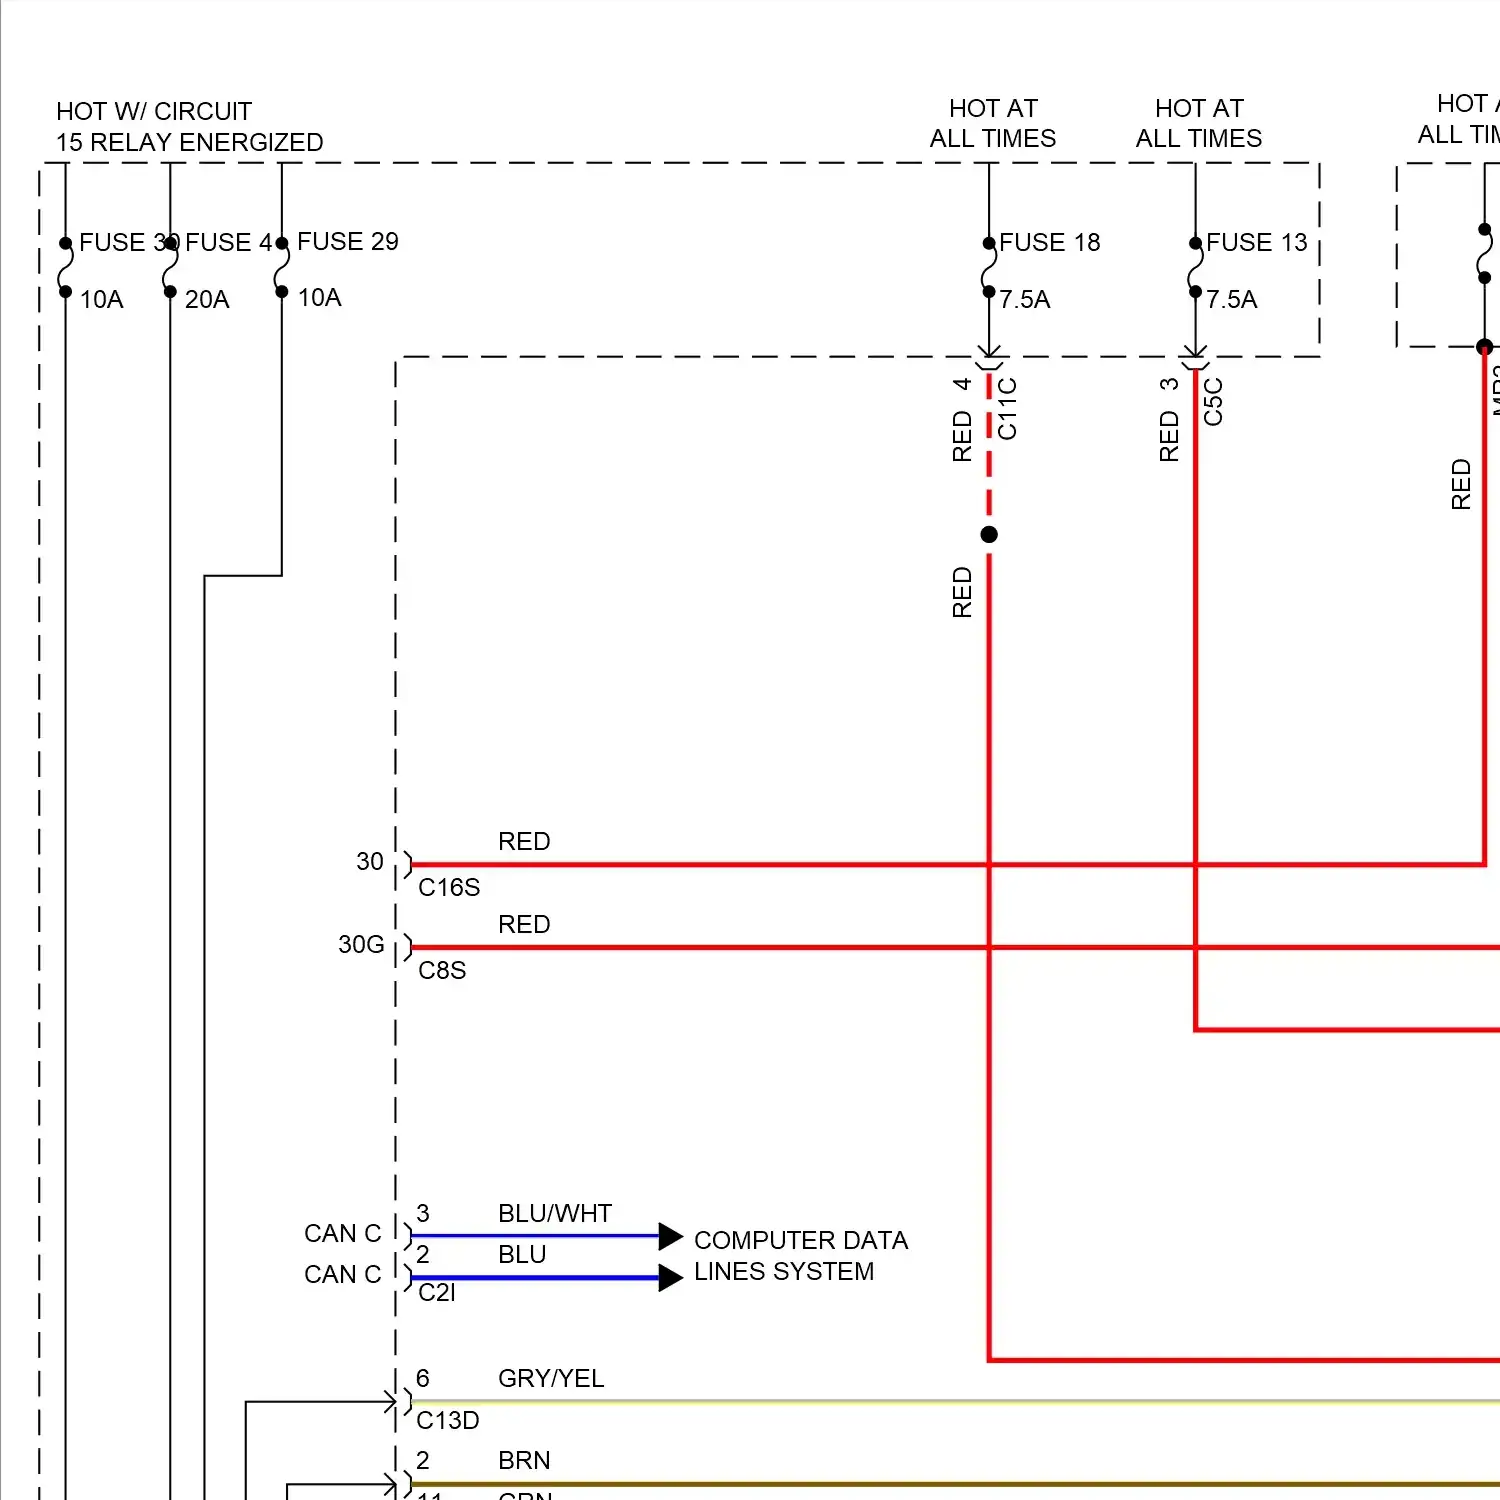Screen dimensions: 1500x1500
Task: Click the "C16S" connector label
Action: point(449,887)
